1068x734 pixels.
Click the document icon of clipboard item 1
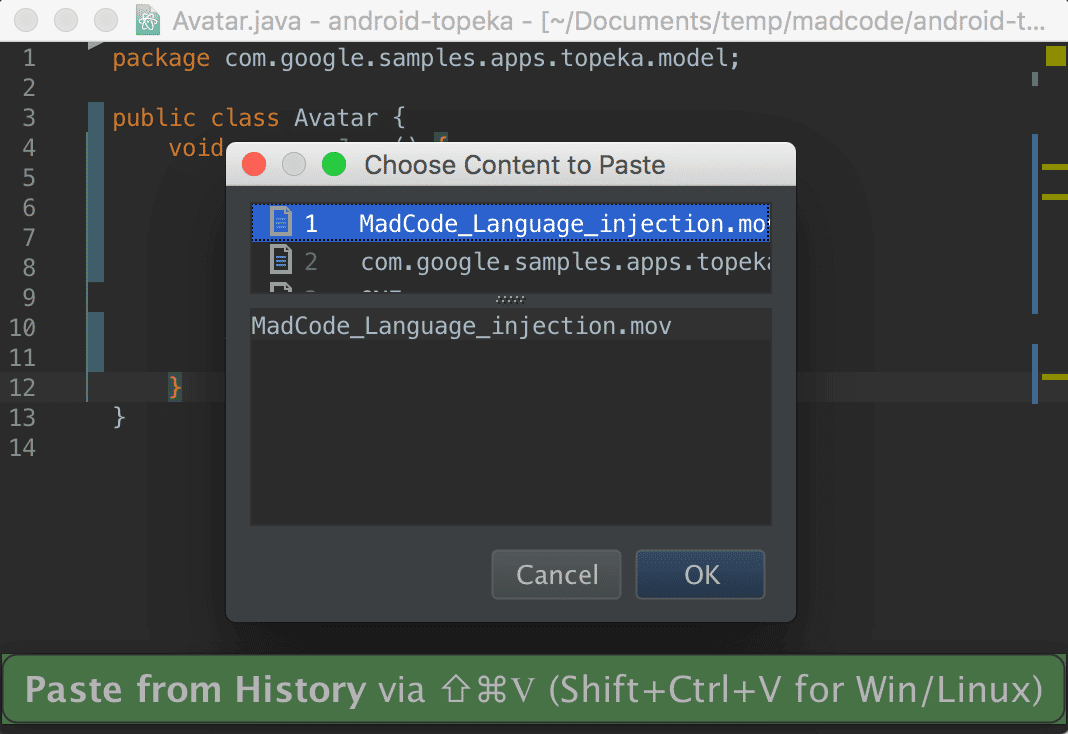pyautogui.click(x=281, y=223)
